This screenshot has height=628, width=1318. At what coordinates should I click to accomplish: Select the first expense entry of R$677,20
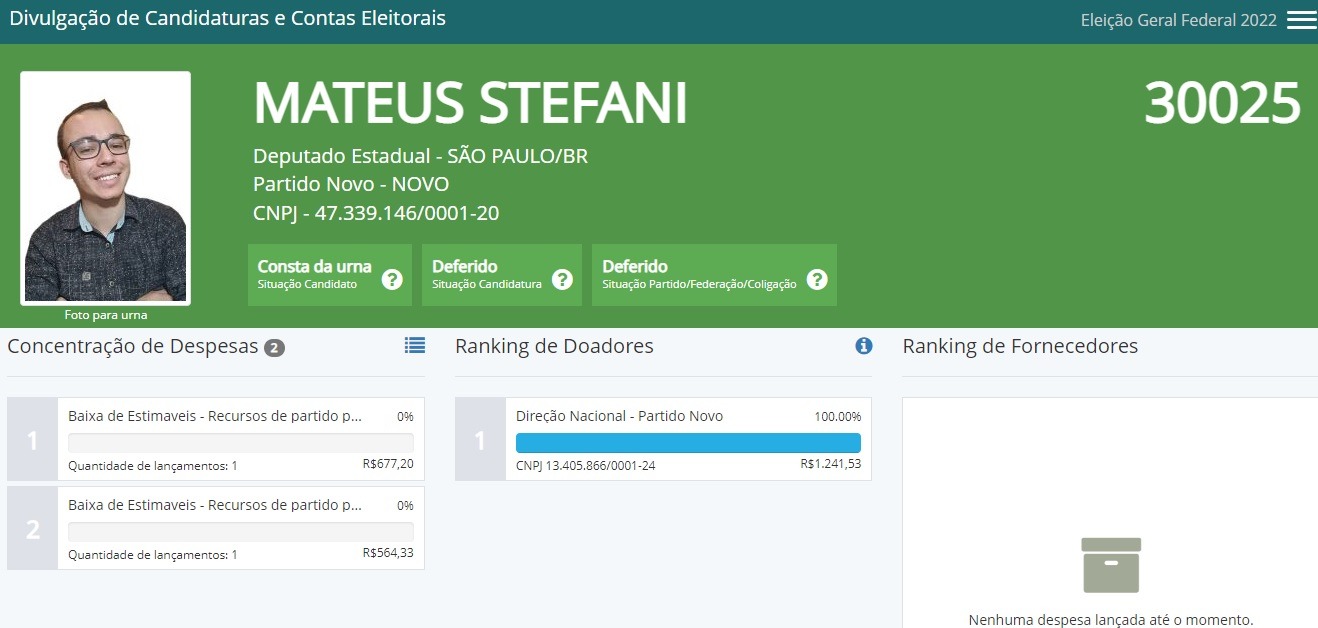pyautogui.click(x=240, y=440)
